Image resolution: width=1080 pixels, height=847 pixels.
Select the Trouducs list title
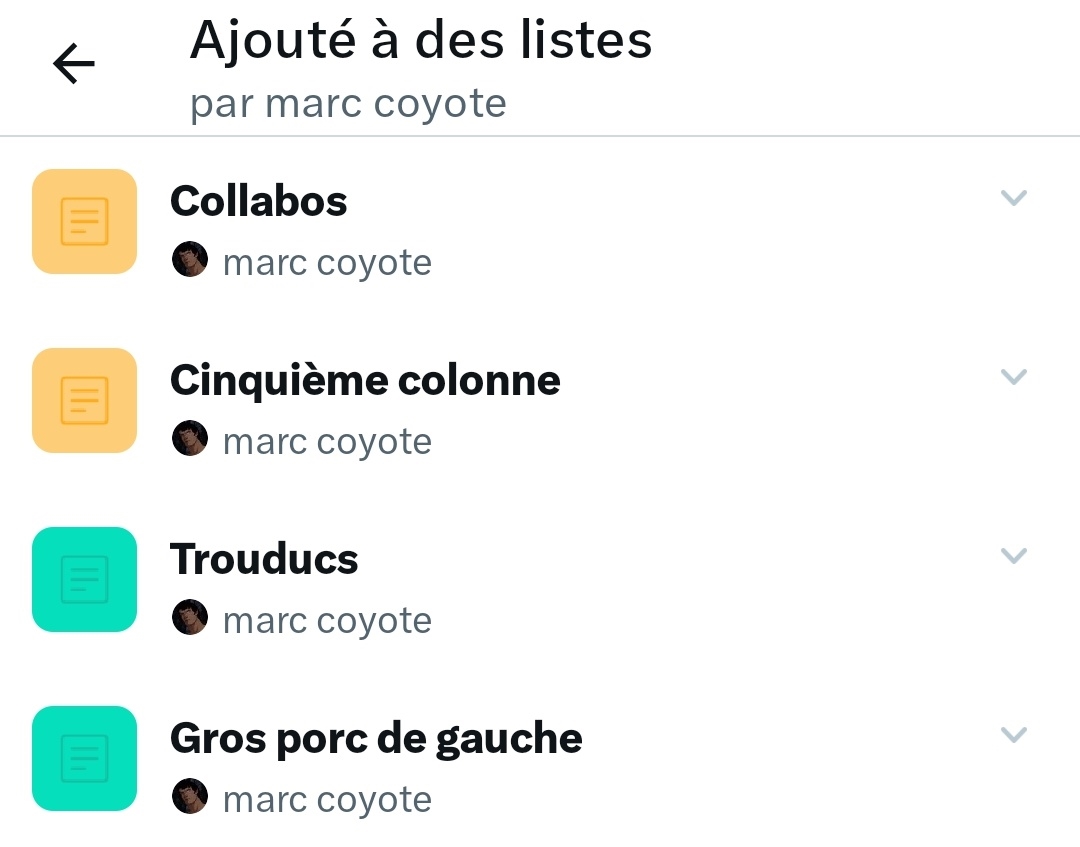coord(264,559)
